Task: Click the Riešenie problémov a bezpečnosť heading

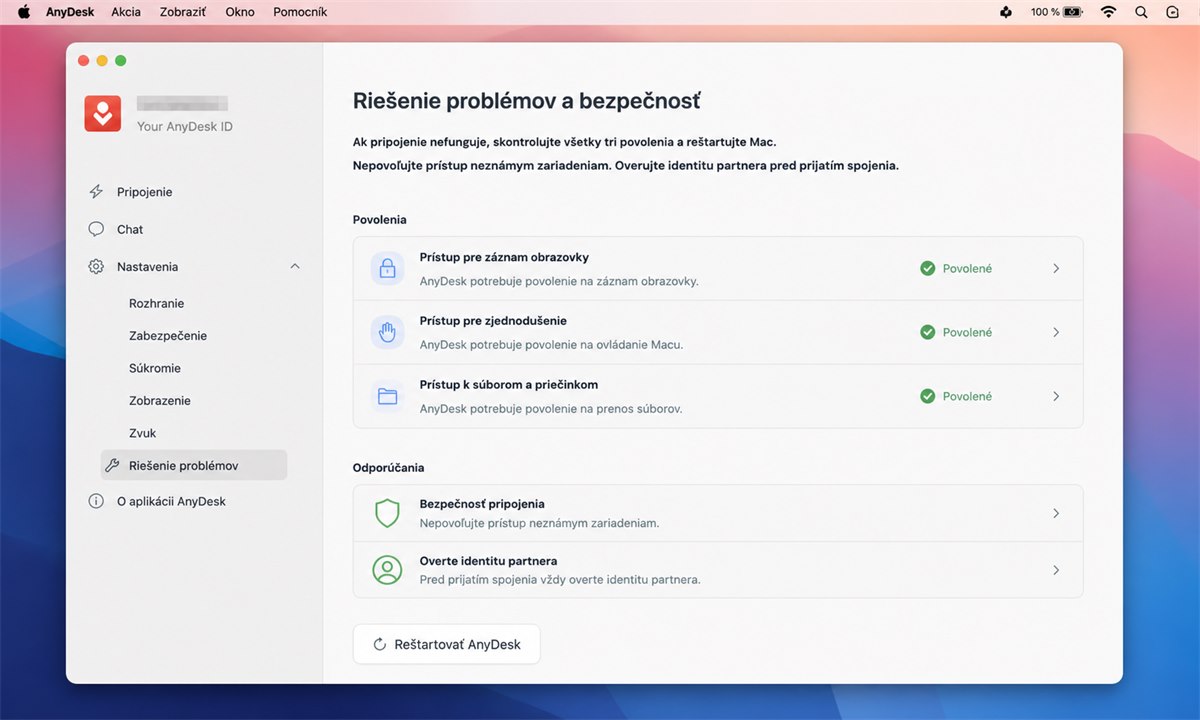Action: tap(527, 101)
